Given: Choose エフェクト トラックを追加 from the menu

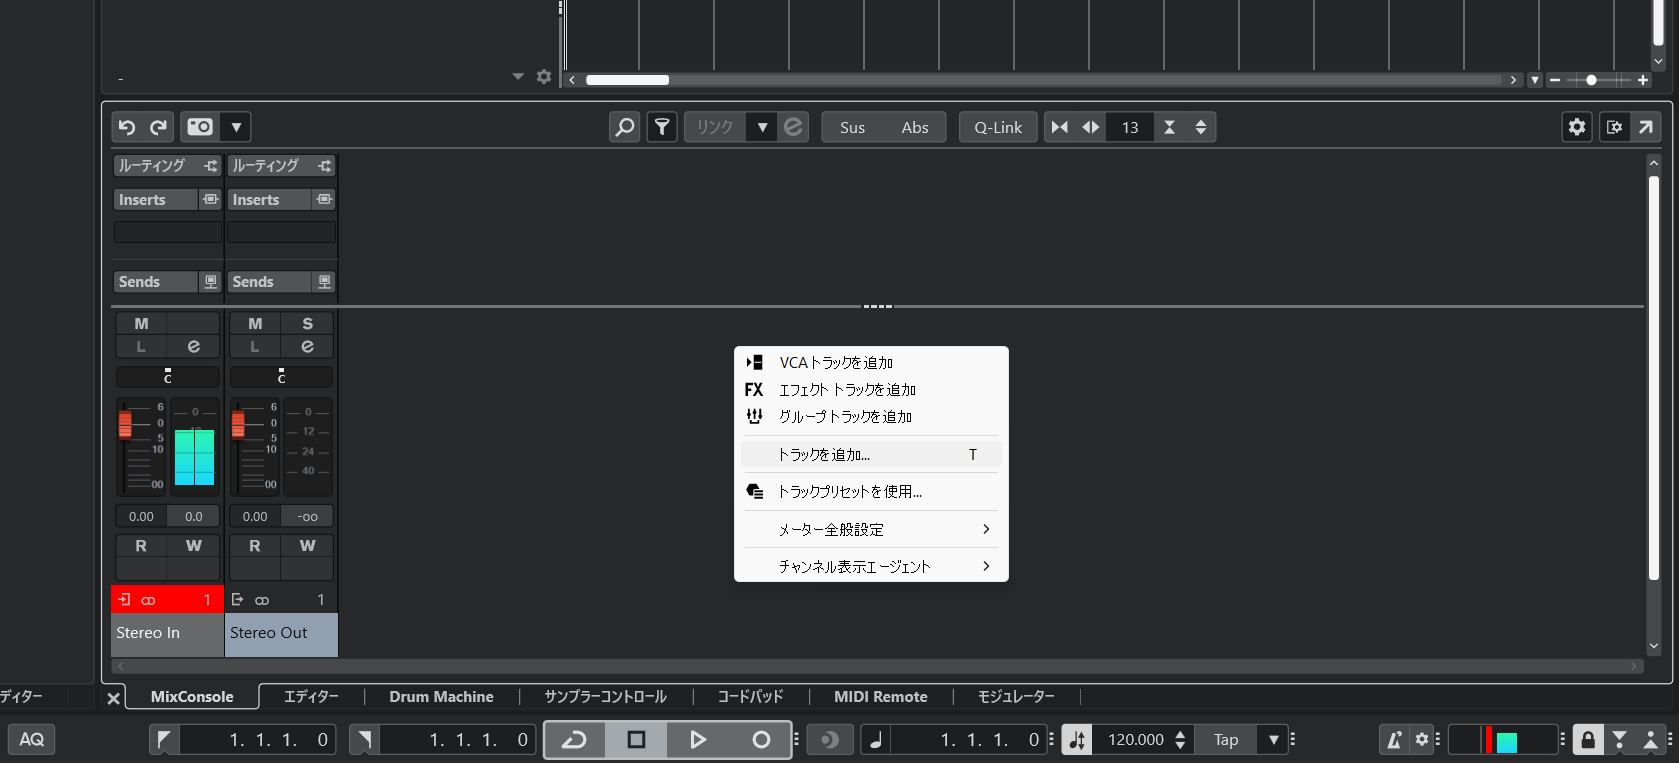Looking at the screenshot, I should pos(871,390).
